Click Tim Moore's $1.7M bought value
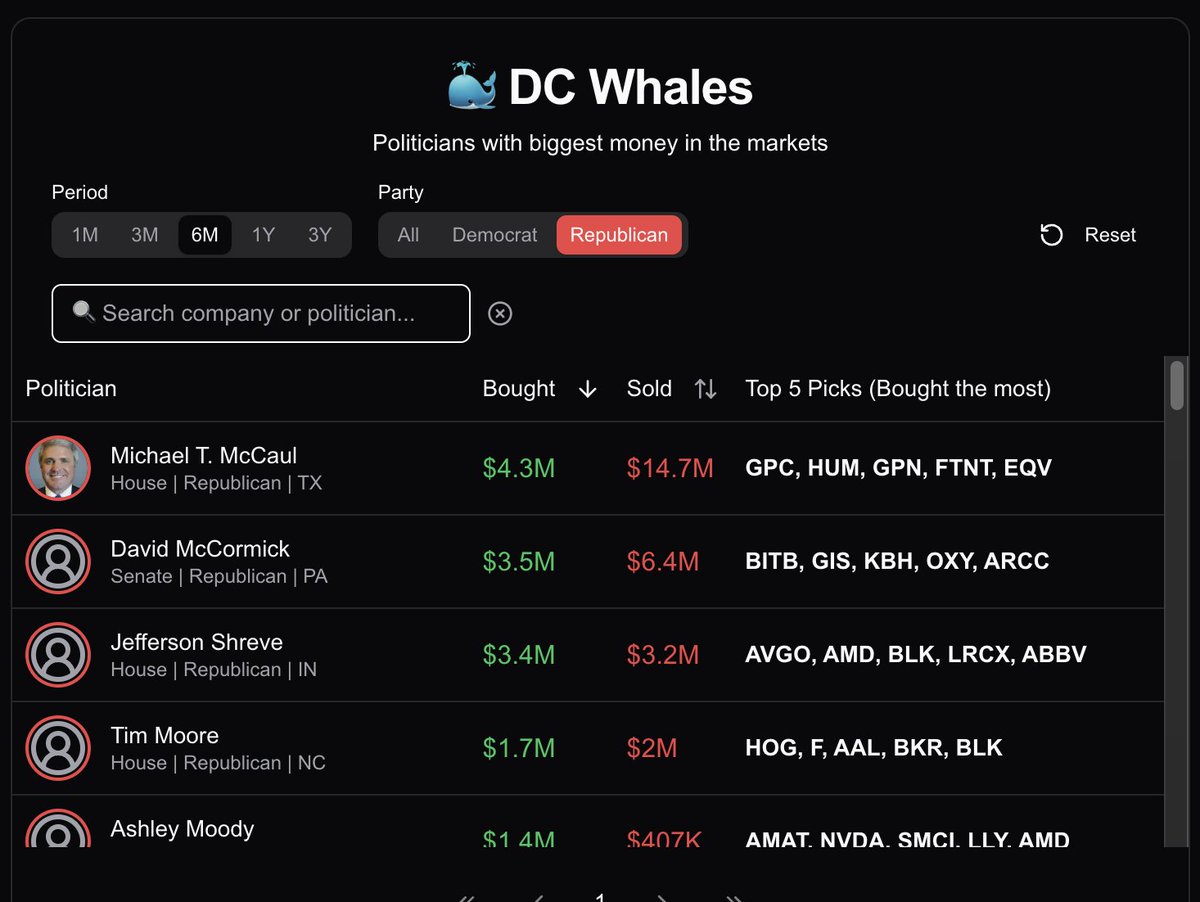This screenshot has height=902, width=1200. 519,748
